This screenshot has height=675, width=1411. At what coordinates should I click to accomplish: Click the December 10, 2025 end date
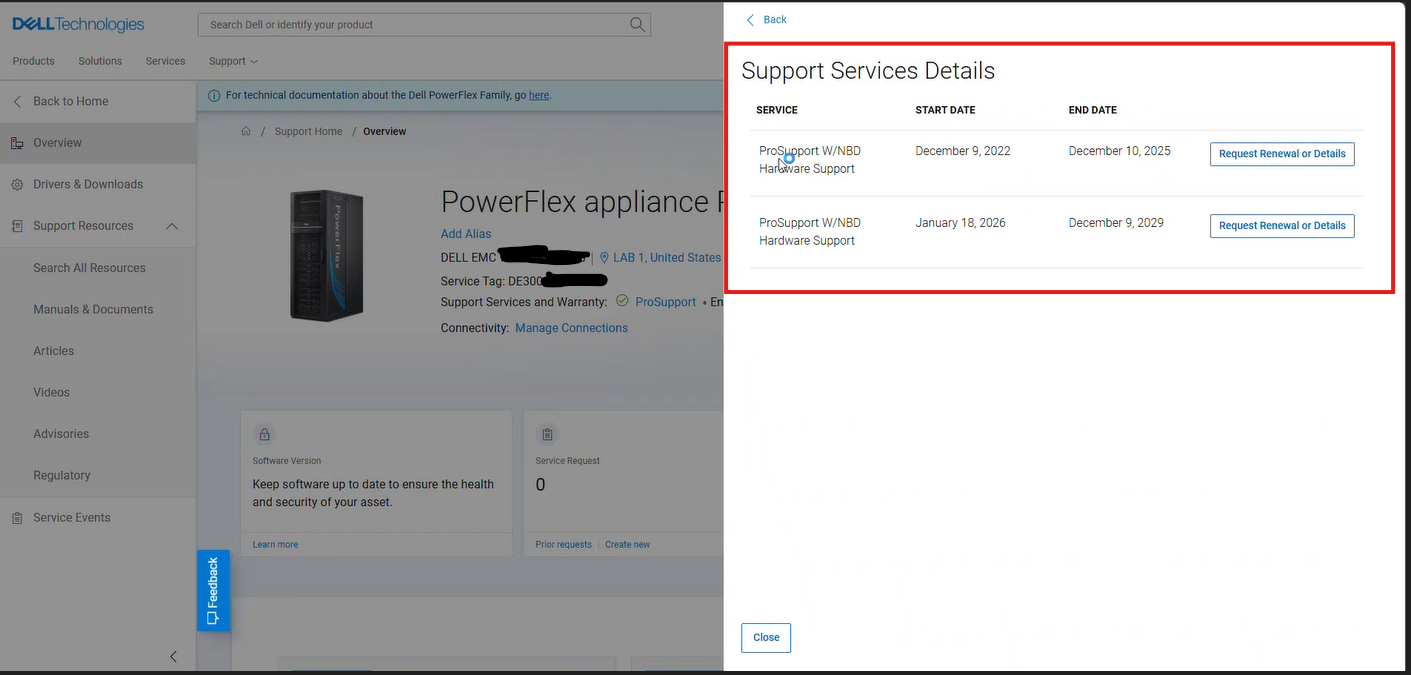(x=1119, y=151)
